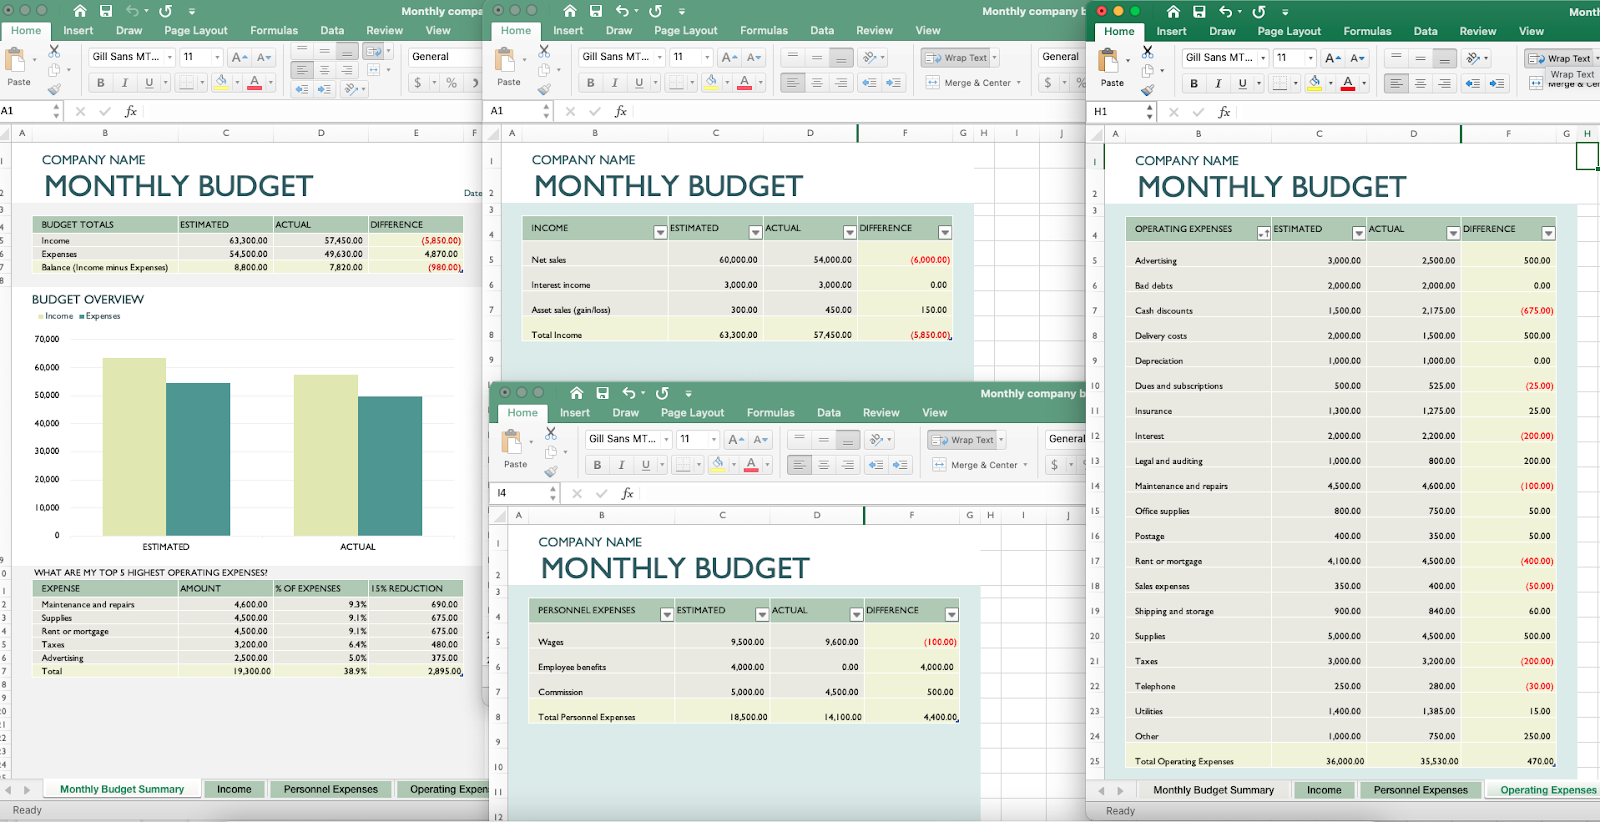The image size is (1600, 822).
Task: Open the font size dropdown in Personnel Expenses window
Action: 714,439
